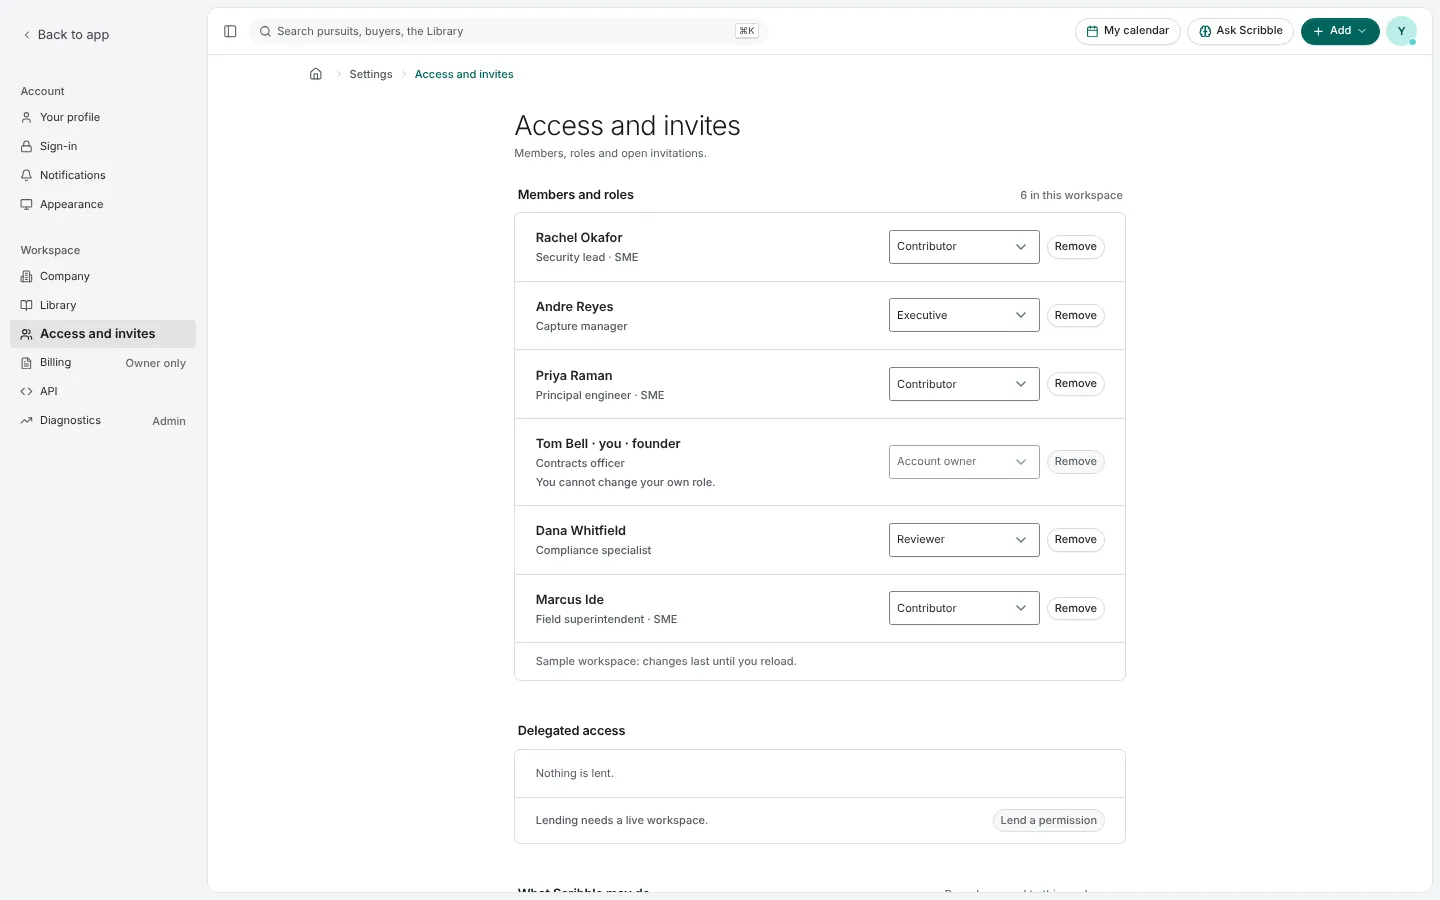Image resolution: width=1440 pixels, height=900 pixels.
Task: Remove Rachel Okafor from workspace
Action: pyautogui.click(x=1076, y=247)
